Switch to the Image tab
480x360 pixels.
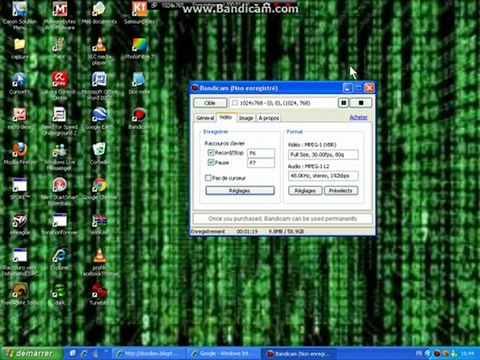click(x=246, y=118)
